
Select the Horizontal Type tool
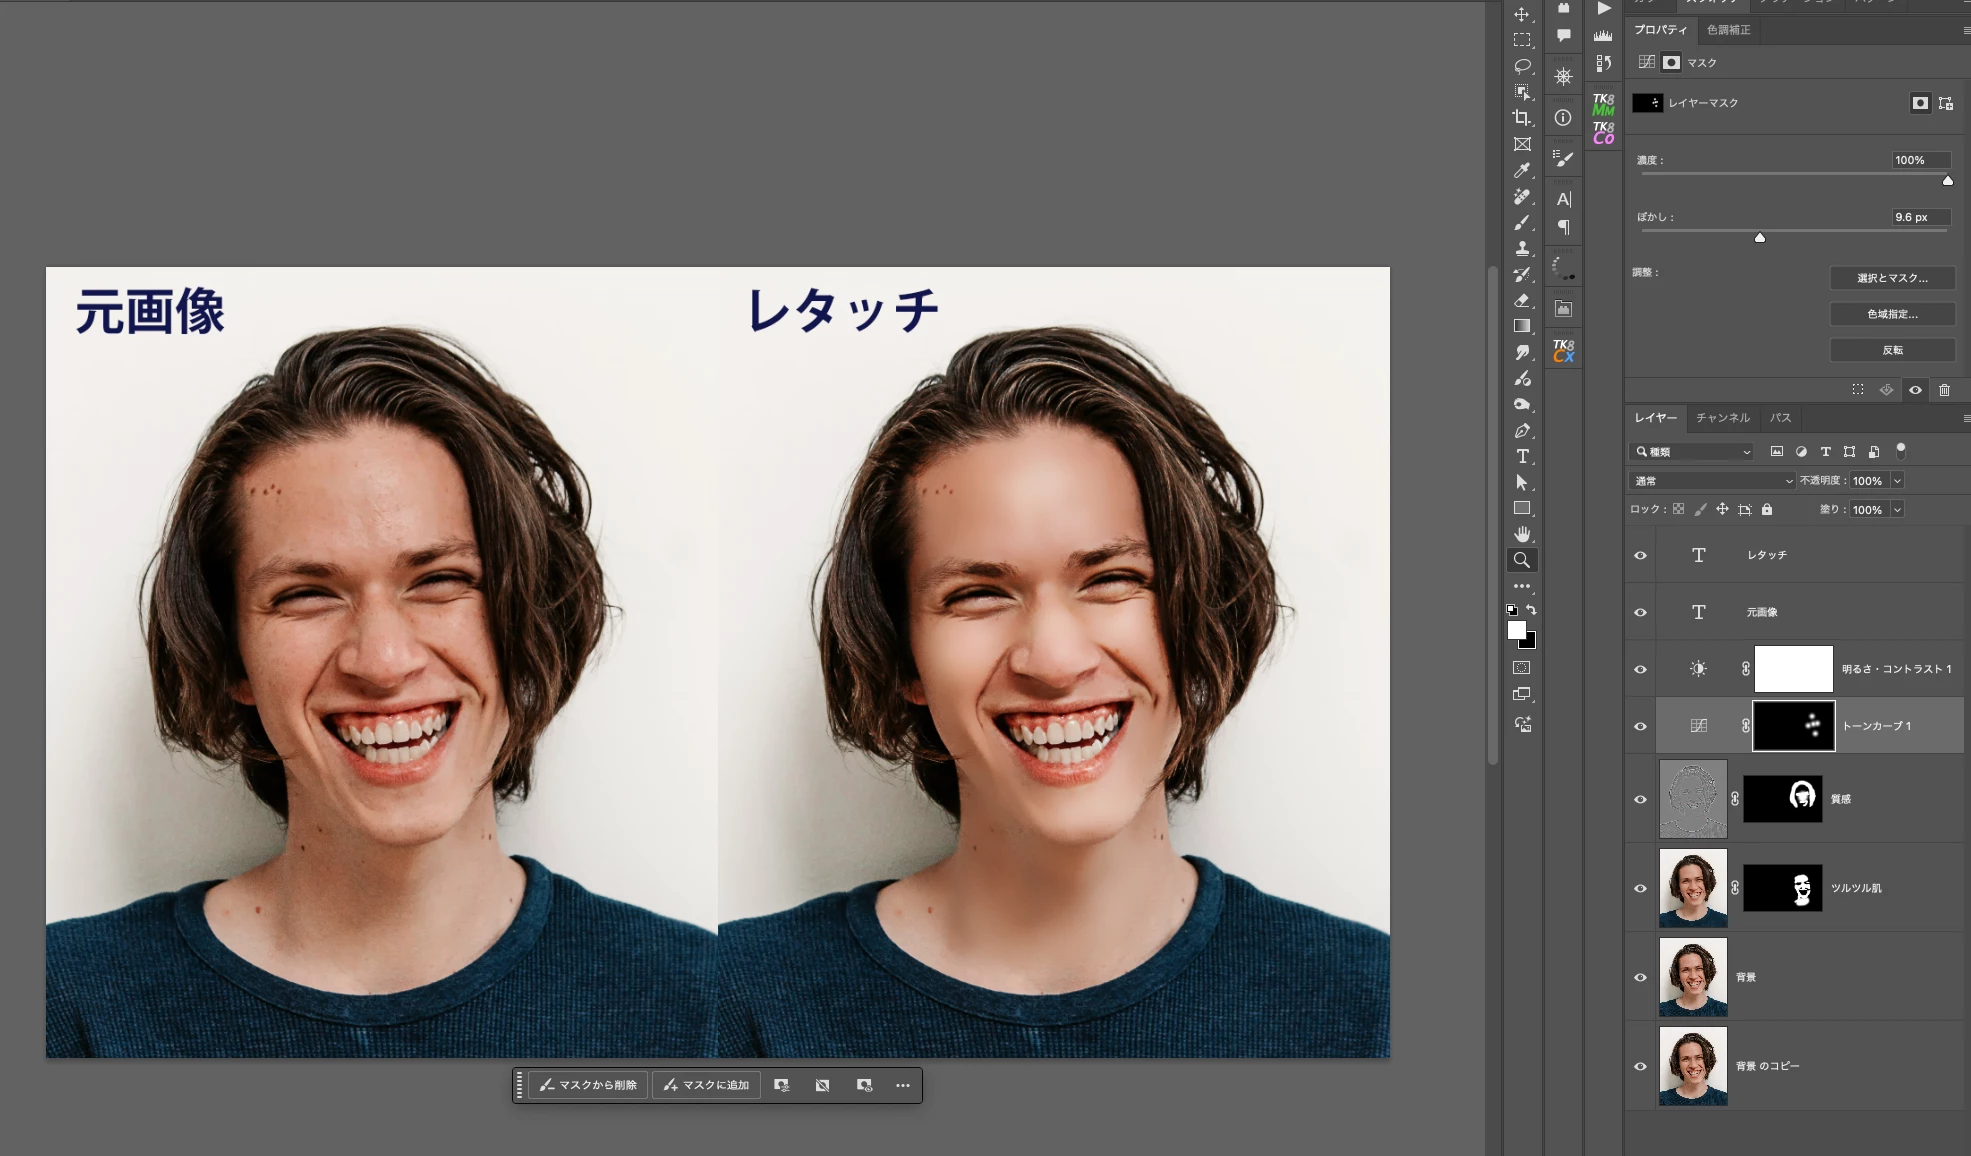[1521, 456]
